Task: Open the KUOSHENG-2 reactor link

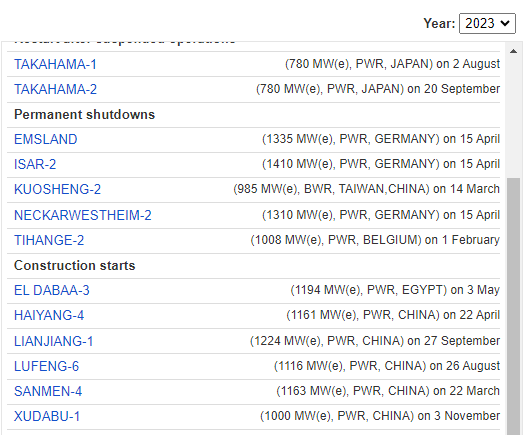Action: coord(57,189)
